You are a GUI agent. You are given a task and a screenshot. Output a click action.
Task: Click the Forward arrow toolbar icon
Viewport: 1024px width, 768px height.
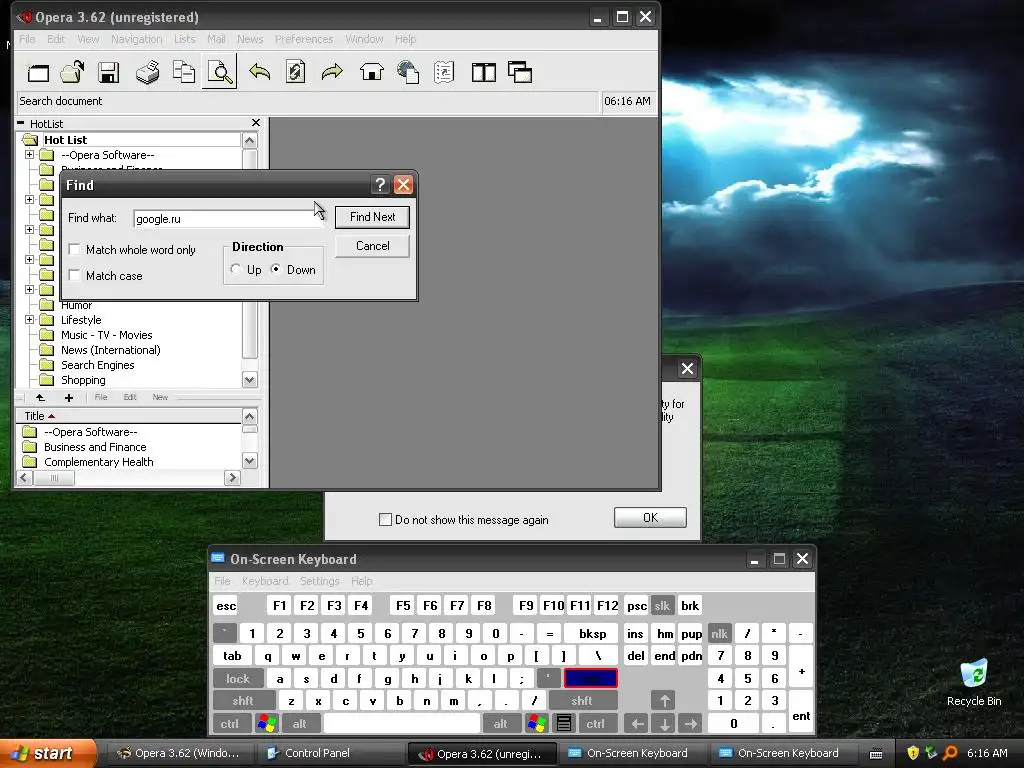[x=332, y=72]
